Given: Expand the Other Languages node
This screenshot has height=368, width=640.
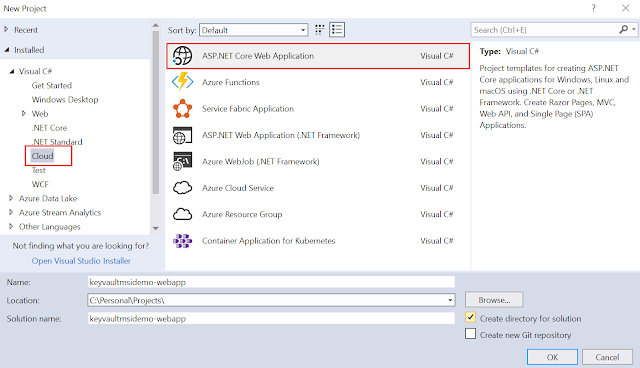Looking at the screenshot, I should click(11, 226).
